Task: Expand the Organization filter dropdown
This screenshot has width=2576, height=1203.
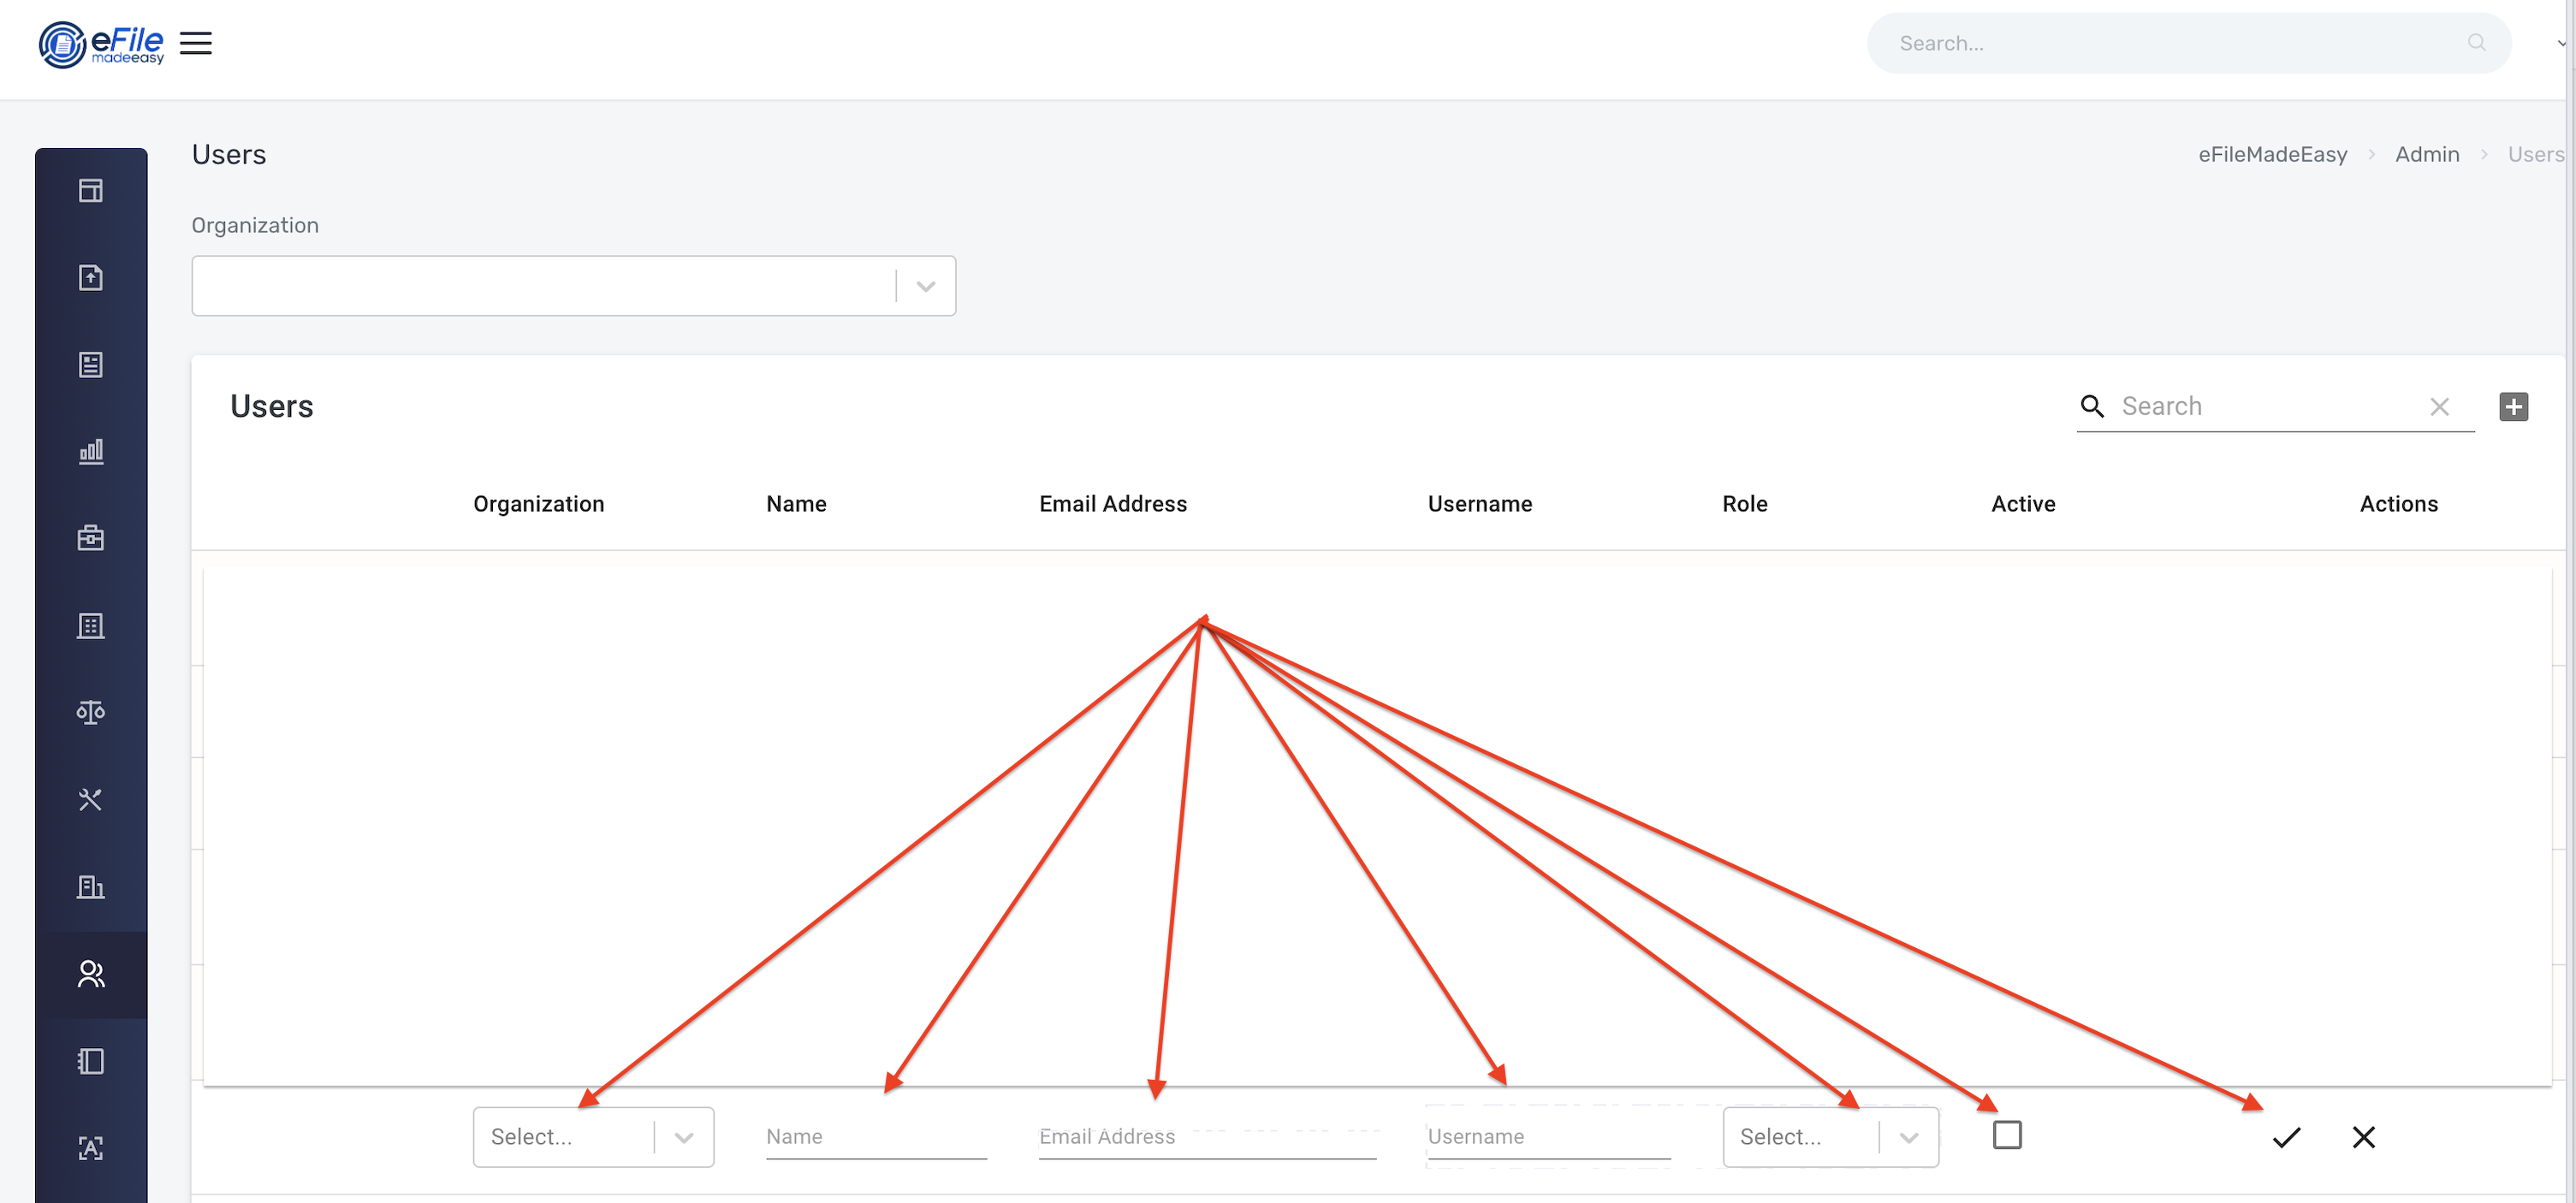Action: pos(925,286)
